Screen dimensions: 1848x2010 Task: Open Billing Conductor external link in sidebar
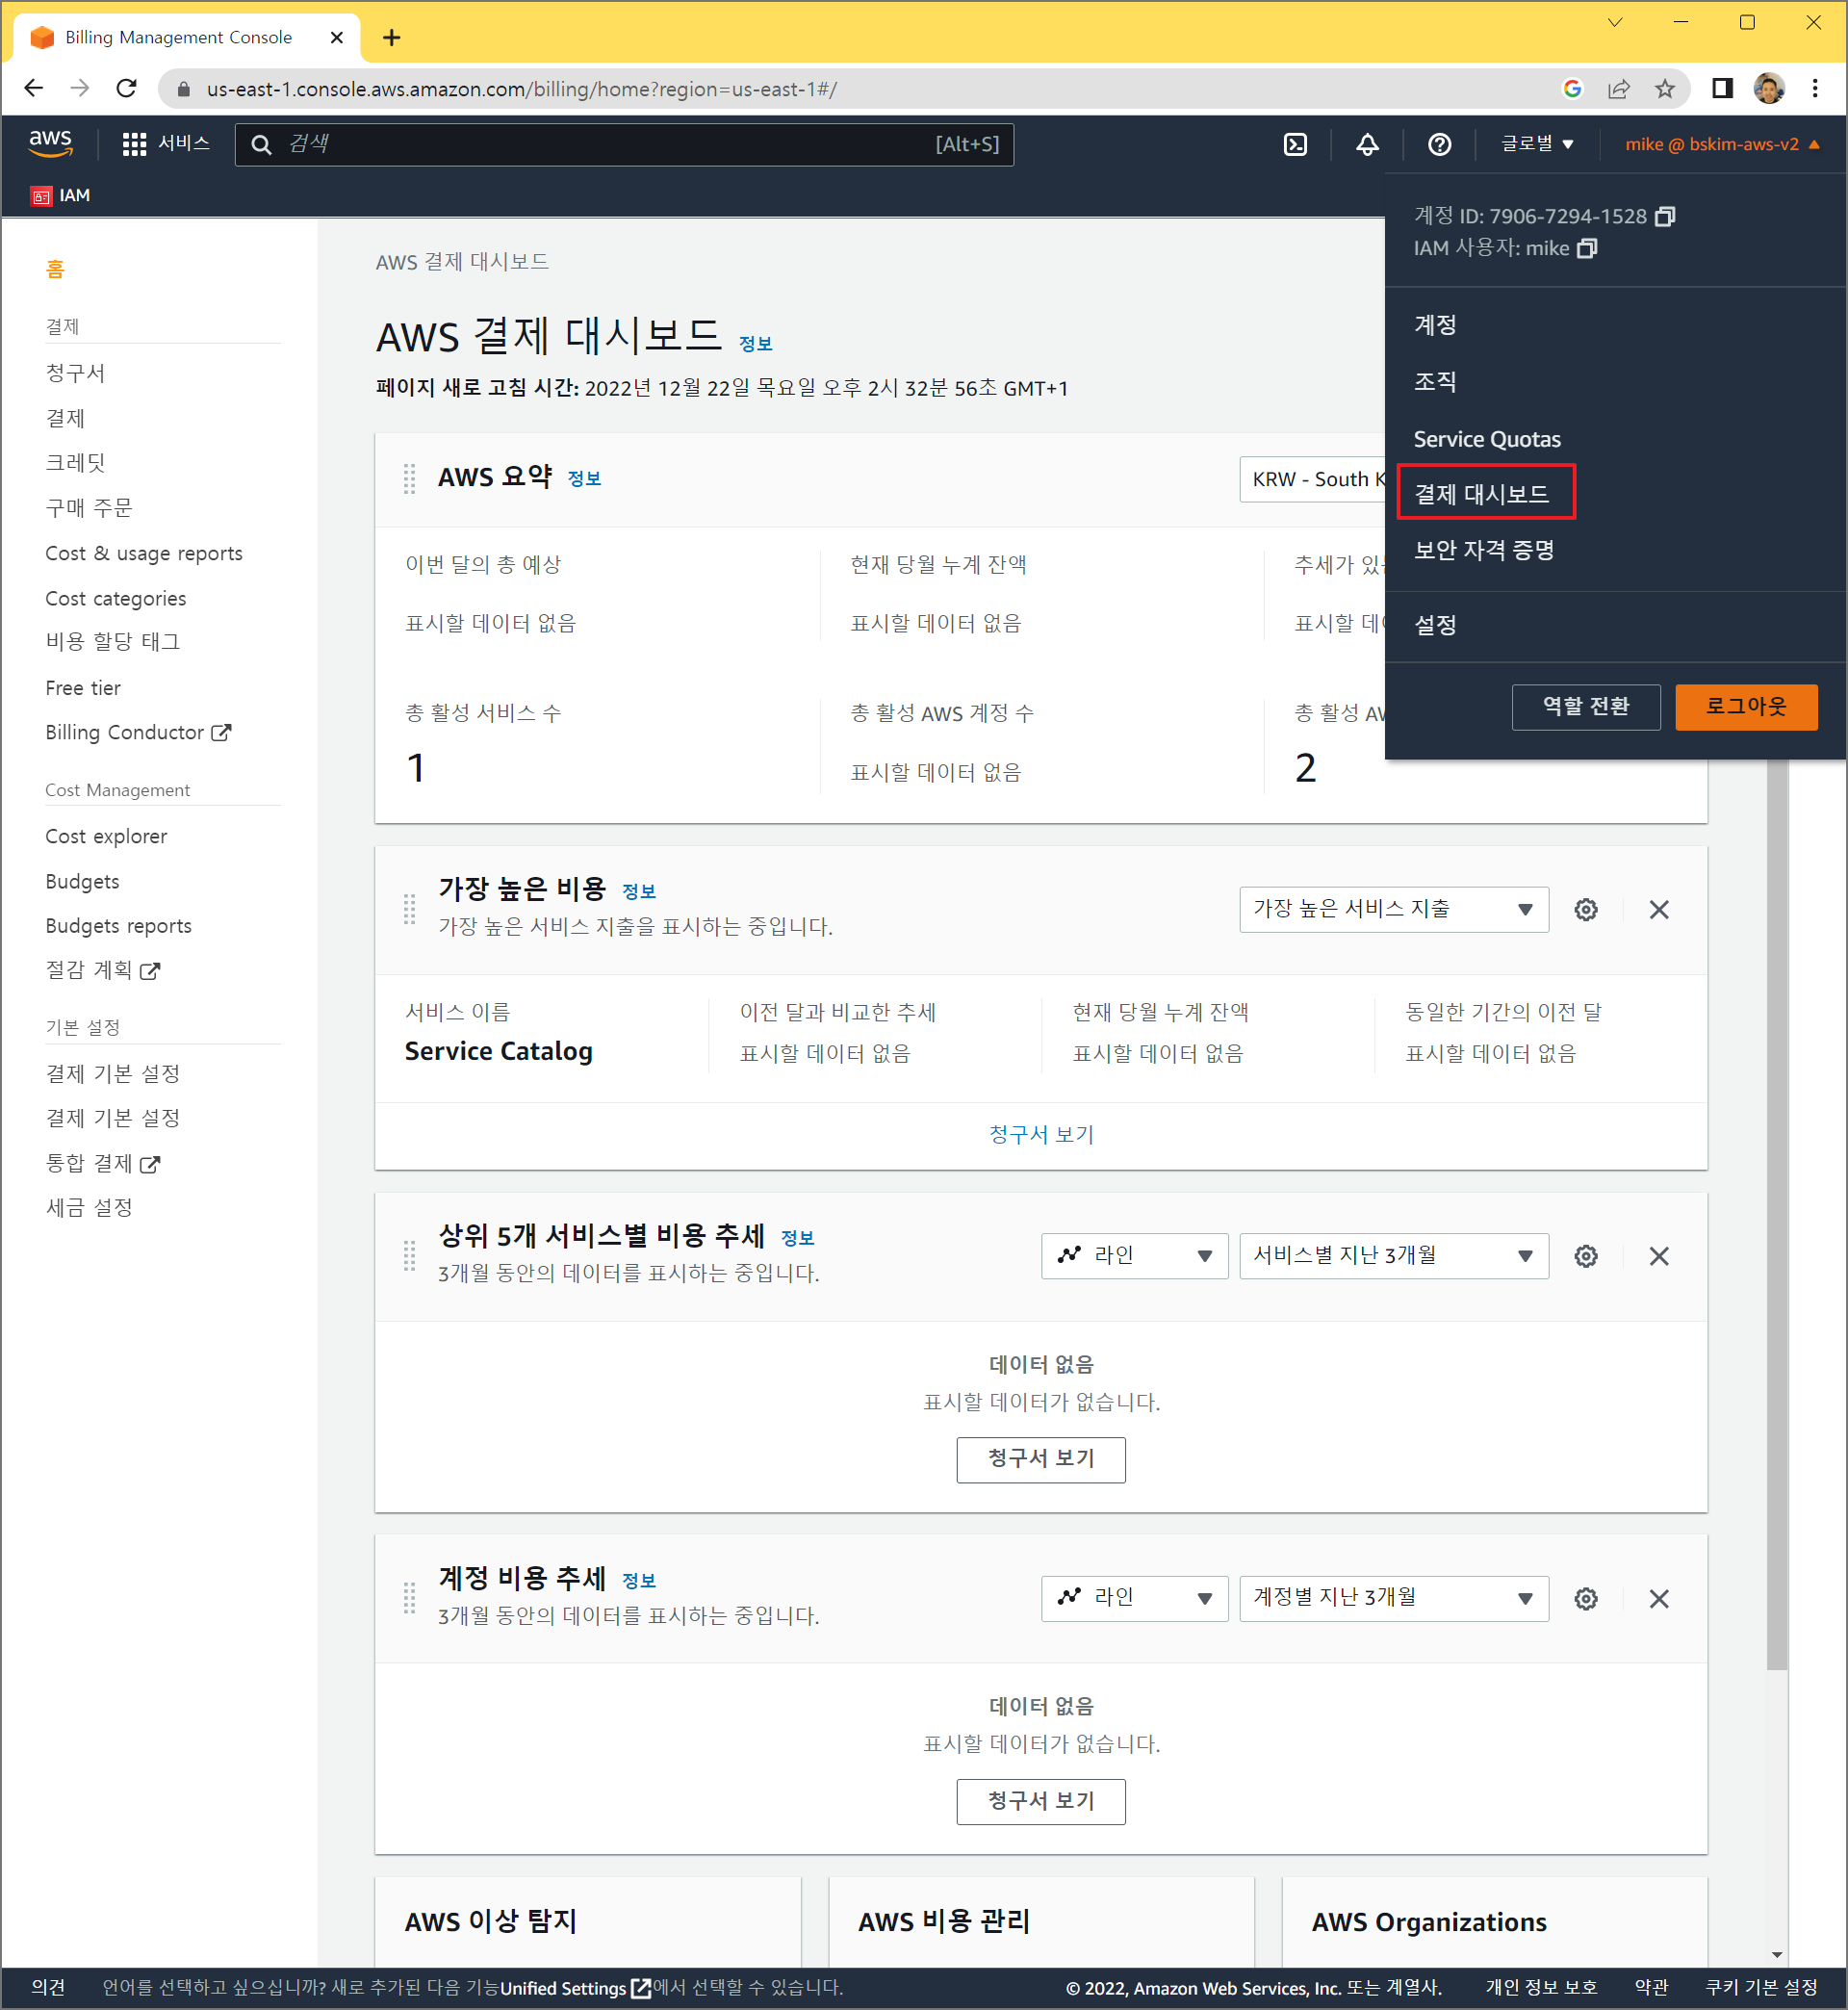click(138, 732)
